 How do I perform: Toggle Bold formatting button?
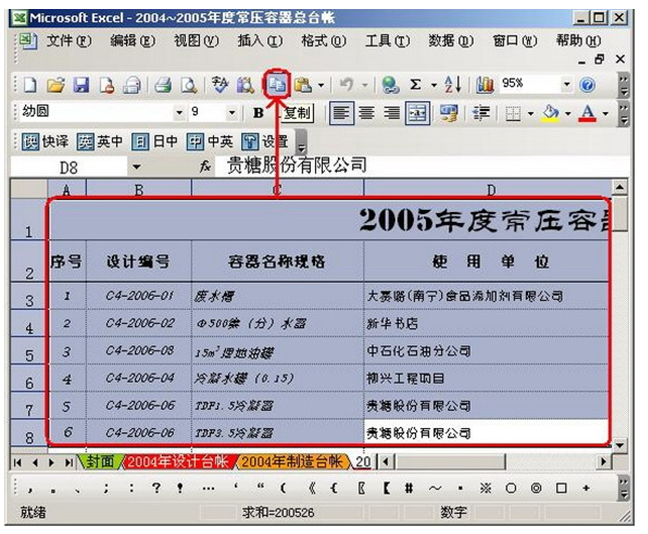tap(258, 113)
